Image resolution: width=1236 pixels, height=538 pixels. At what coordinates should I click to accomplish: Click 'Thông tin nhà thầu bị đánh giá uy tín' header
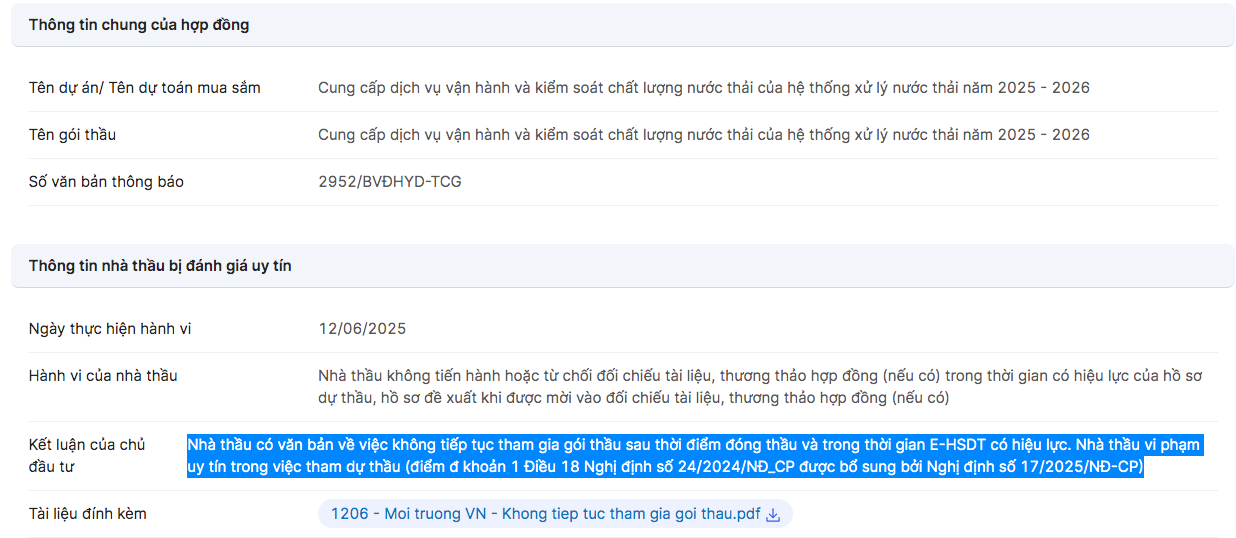(160, 266)
